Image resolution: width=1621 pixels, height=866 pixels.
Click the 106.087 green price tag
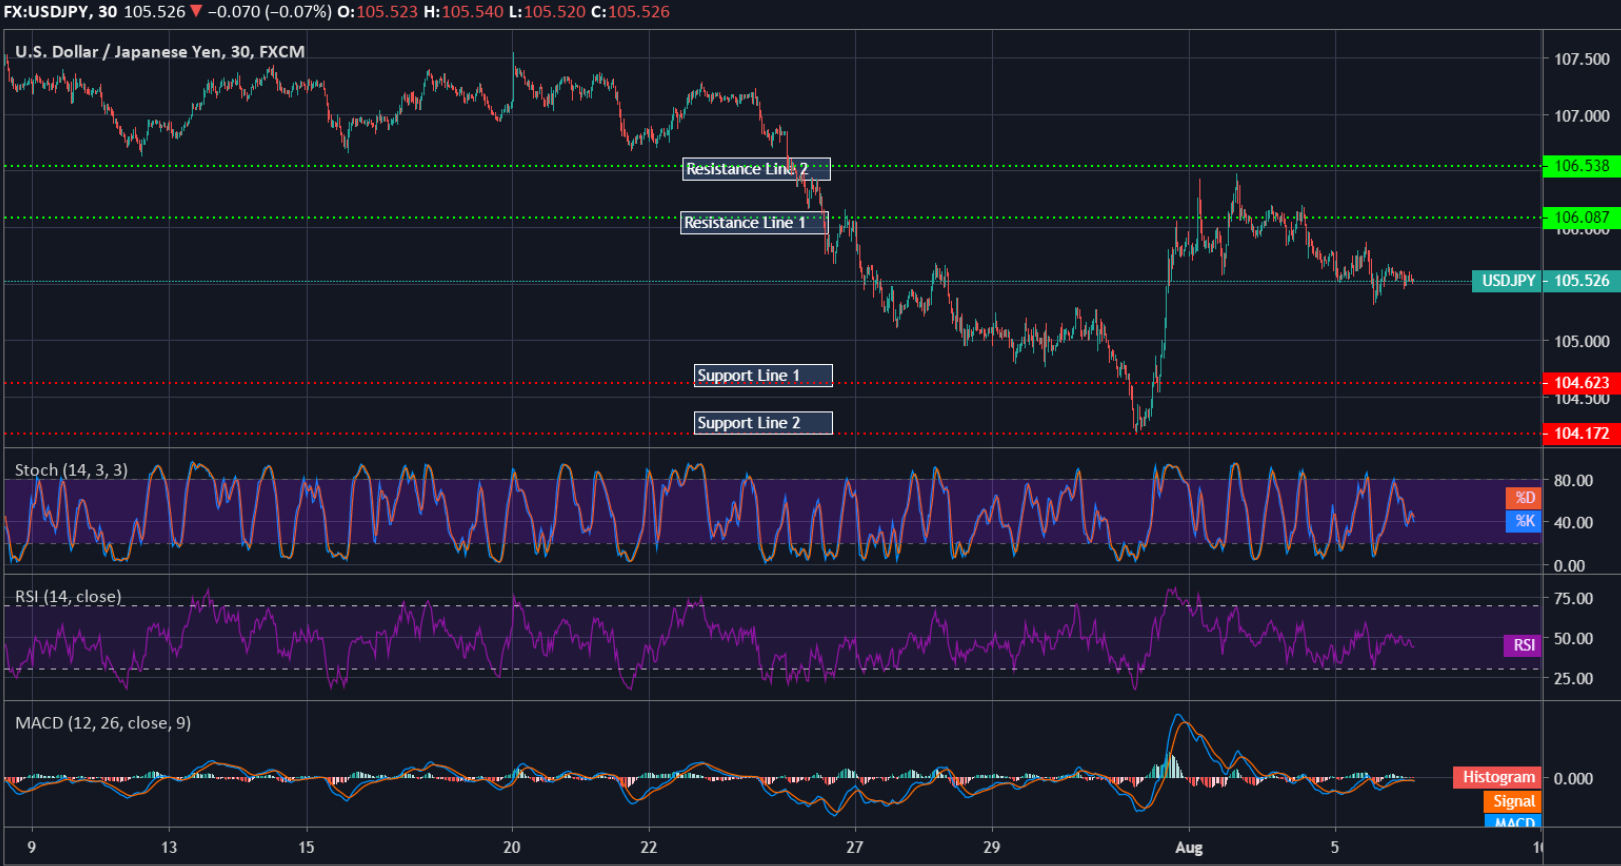click(x=1582, y=217)
